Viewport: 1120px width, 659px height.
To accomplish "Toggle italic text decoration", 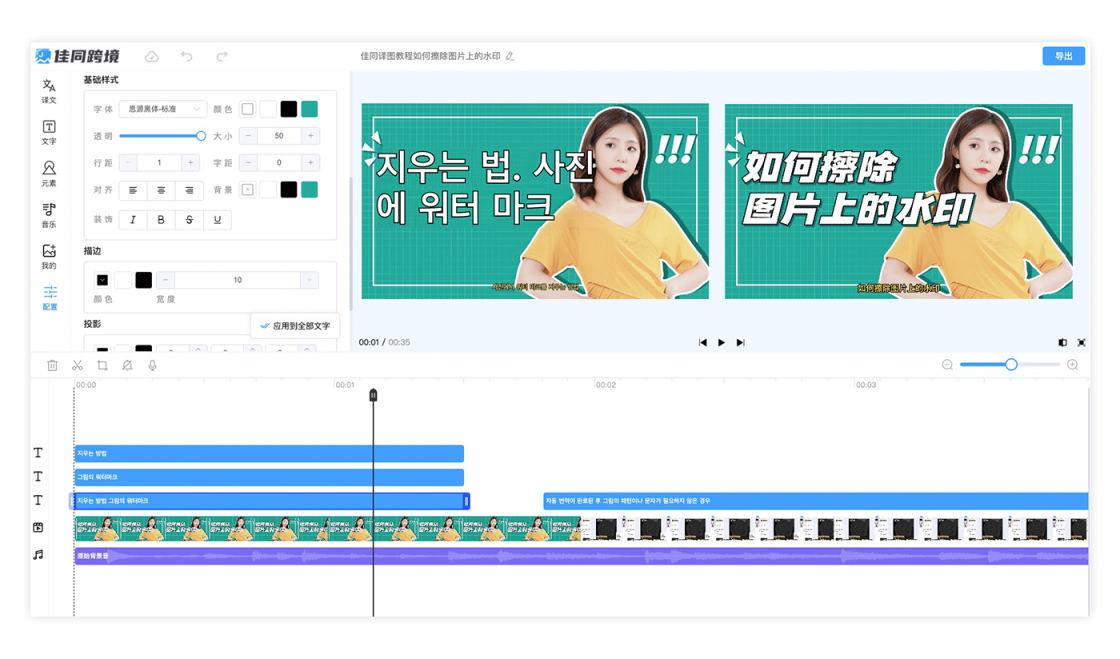I will (133, 220).
